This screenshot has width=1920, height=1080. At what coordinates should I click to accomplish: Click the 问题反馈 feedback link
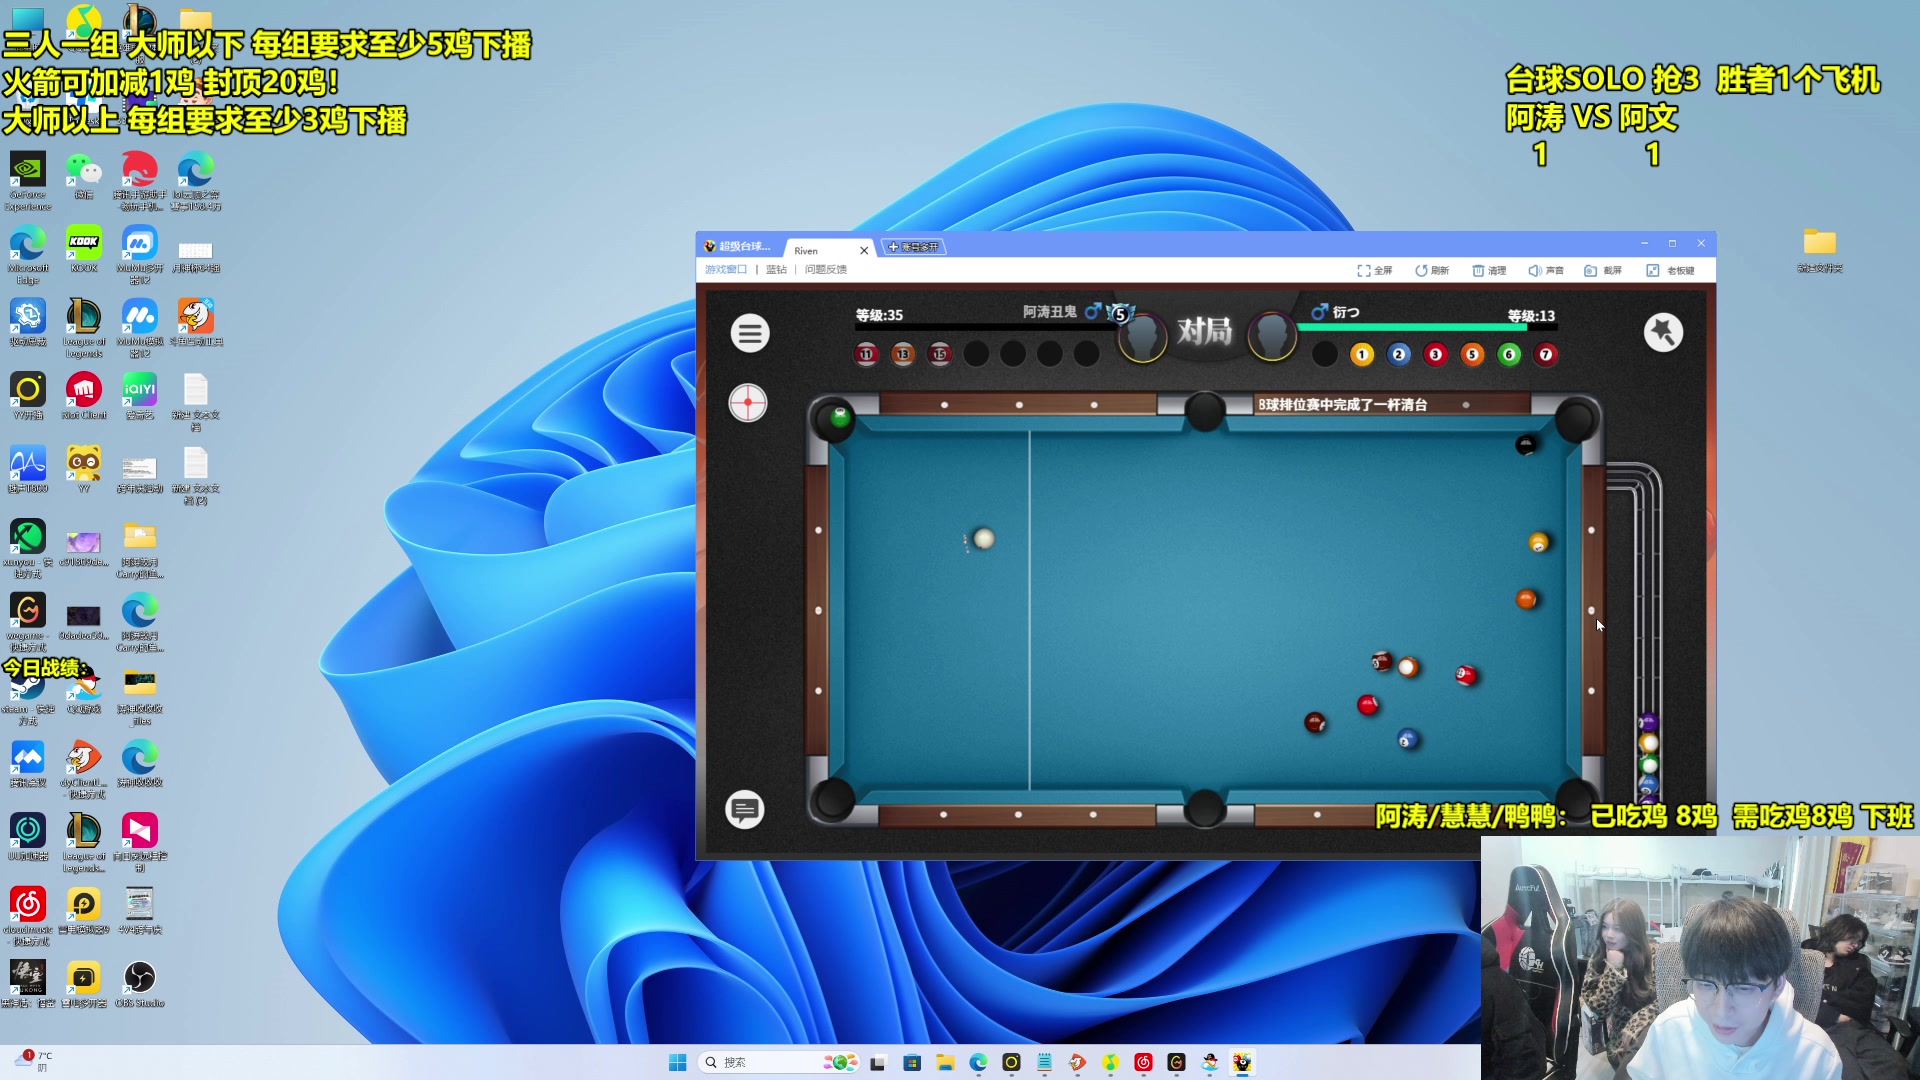(826, 269)
